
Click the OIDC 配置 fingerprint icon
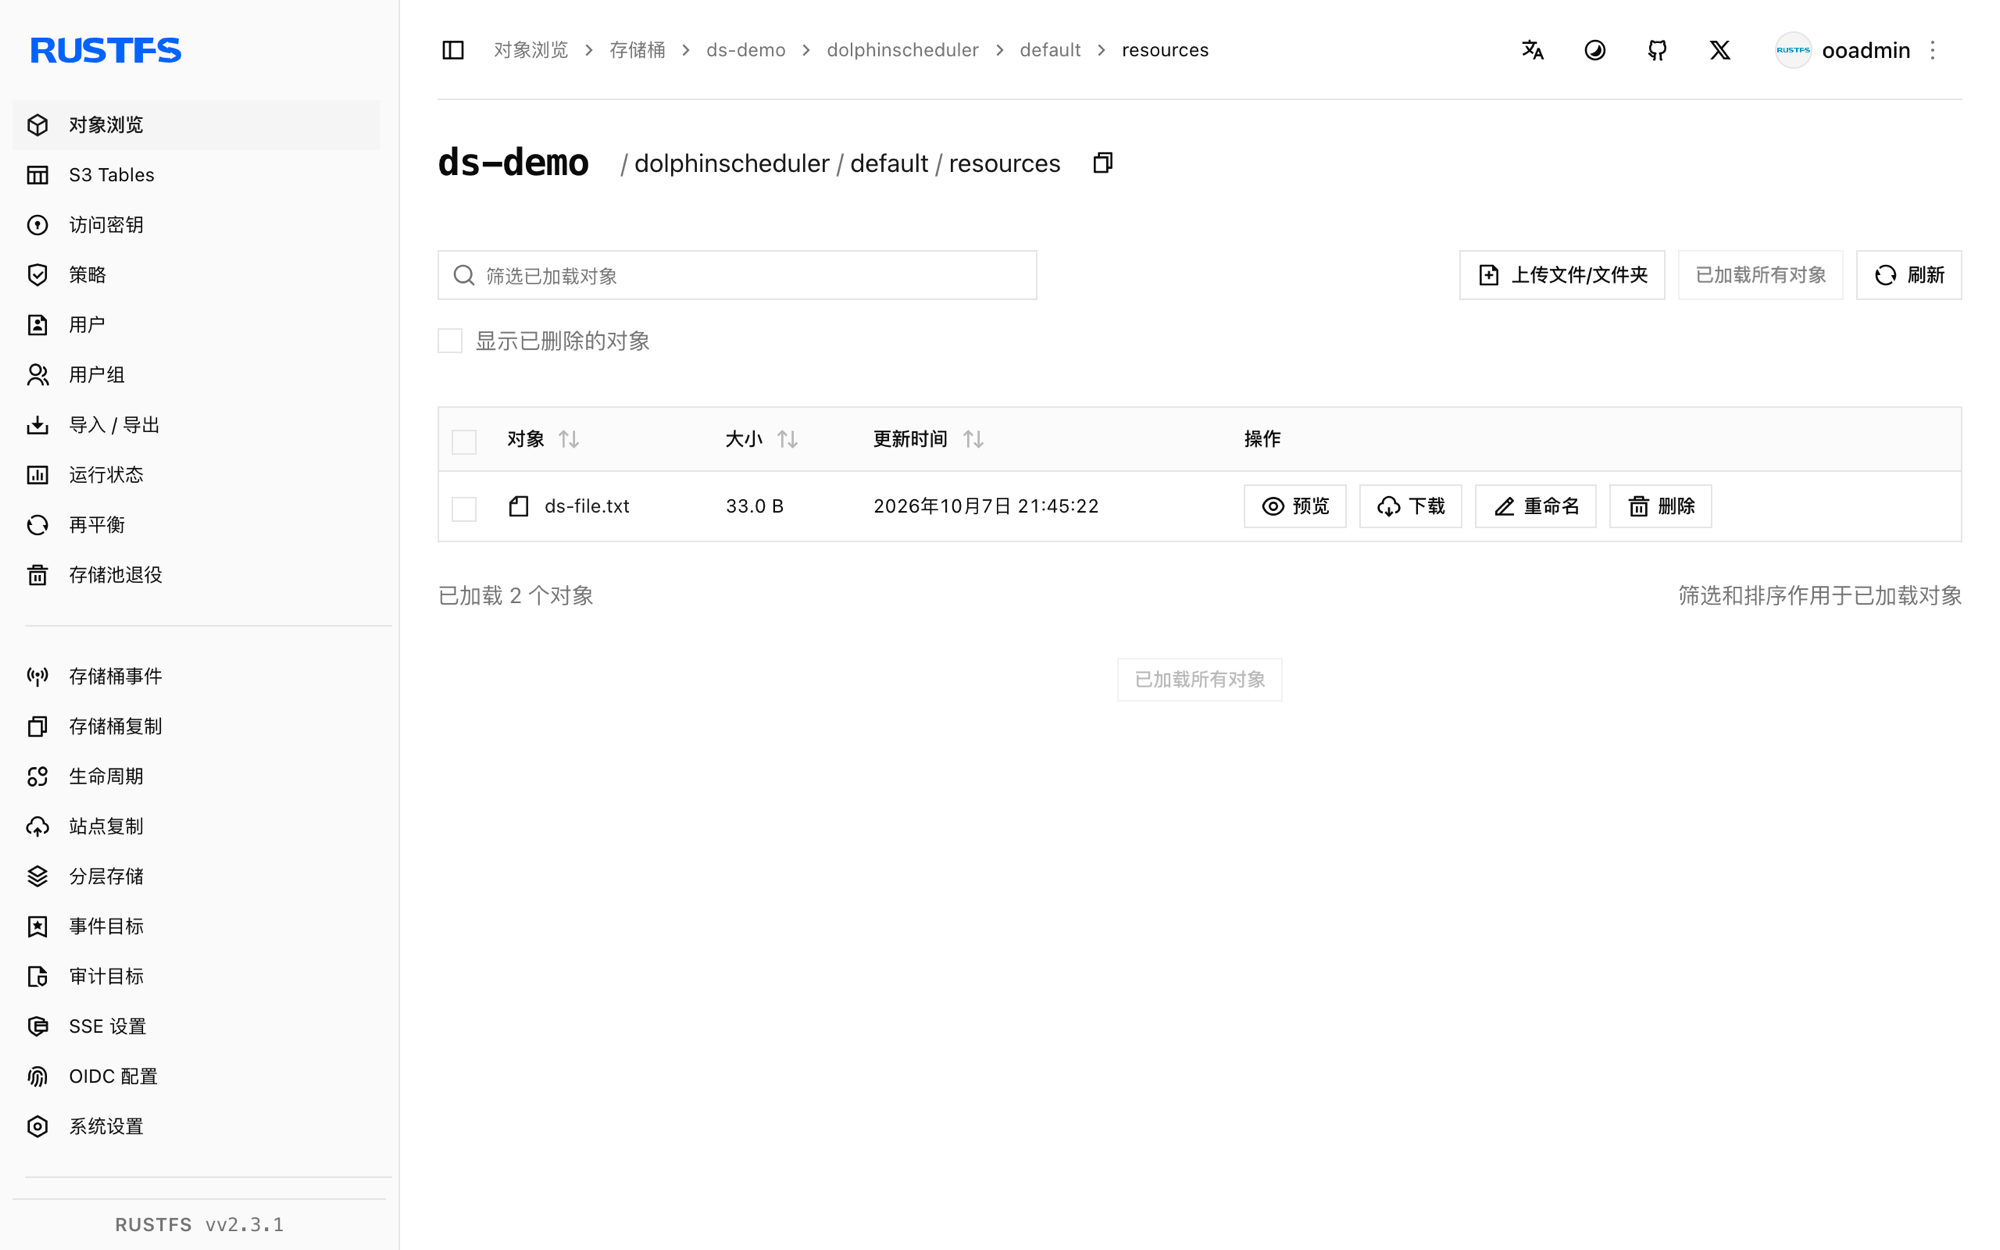click(38, 1077)
